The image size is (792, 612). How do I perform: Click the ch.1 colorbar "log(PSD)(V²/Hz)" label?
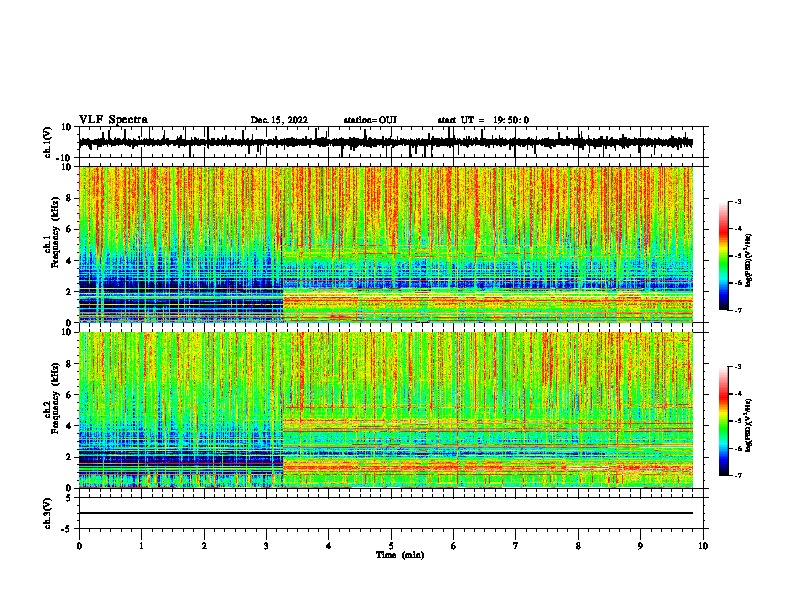[749, 260]
